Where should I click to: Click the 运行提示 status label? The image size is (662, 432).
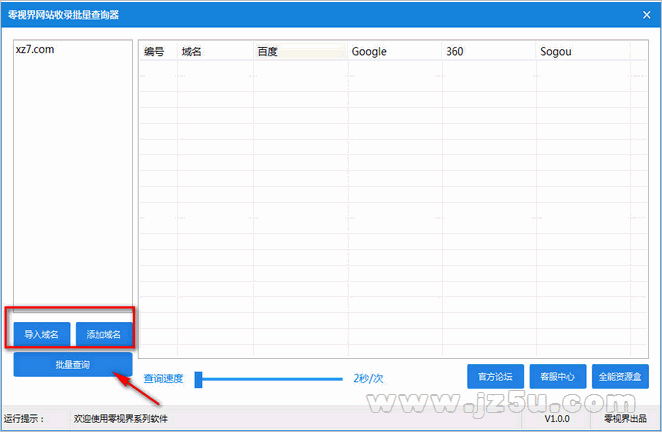[24, 418]
